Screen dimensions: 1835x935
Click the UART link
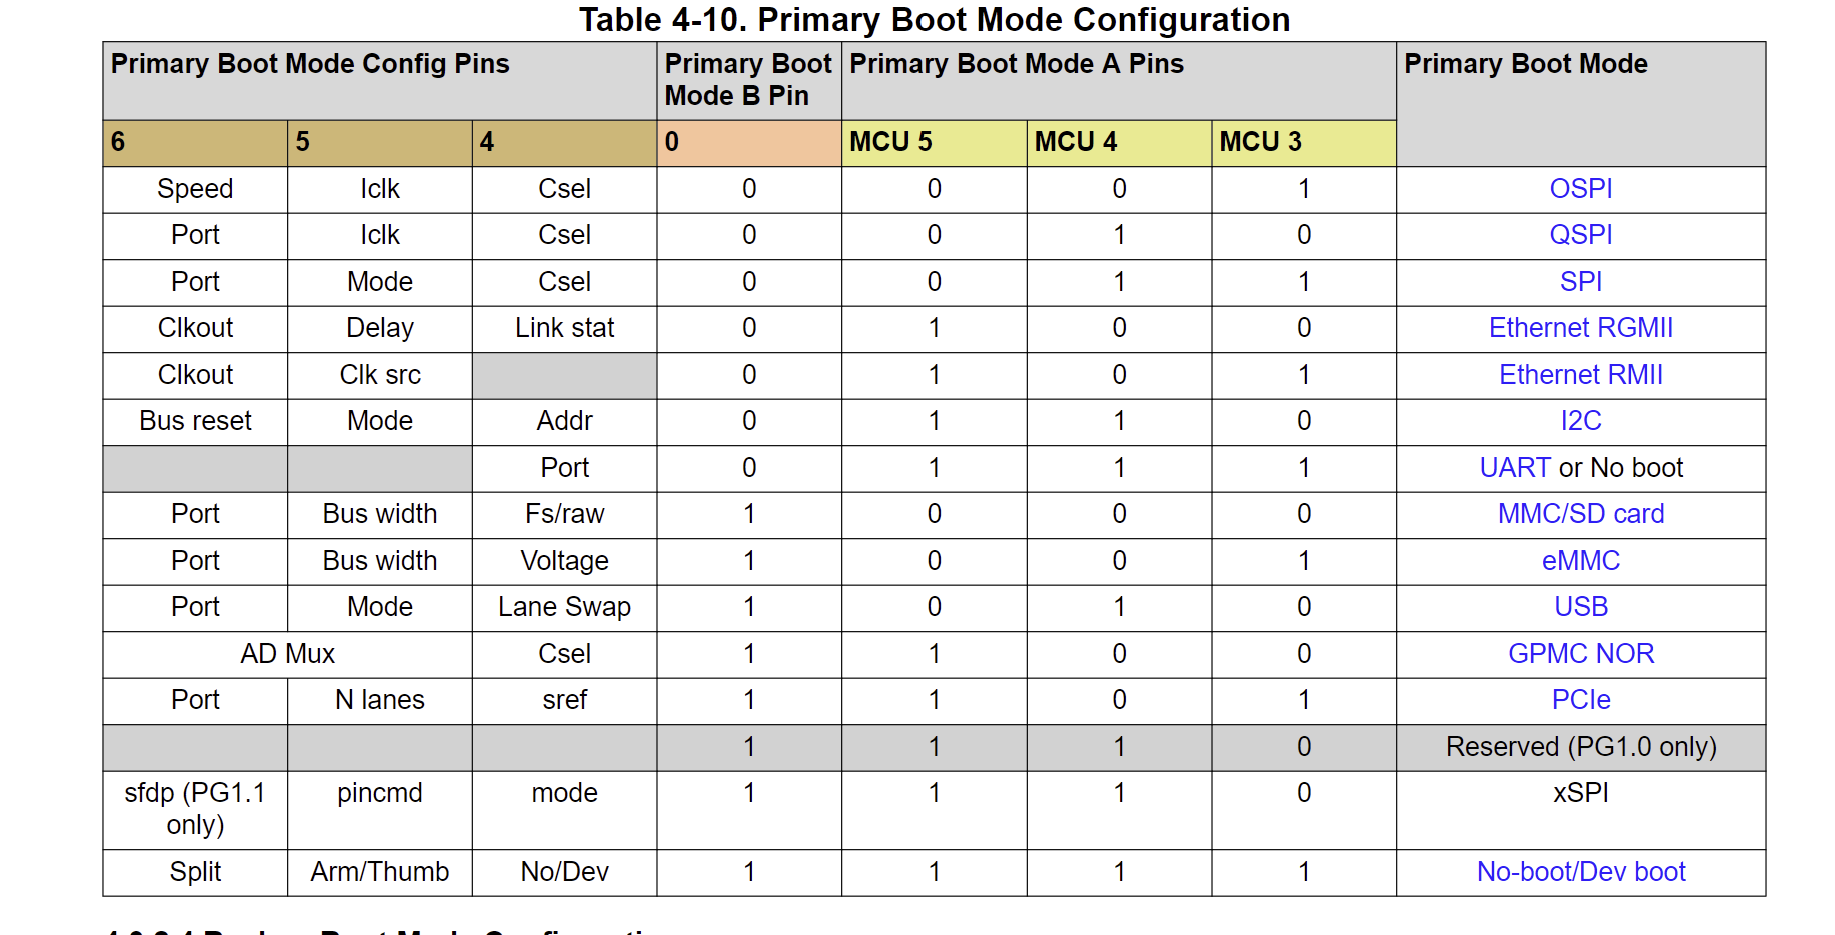tap(1515, 468)
